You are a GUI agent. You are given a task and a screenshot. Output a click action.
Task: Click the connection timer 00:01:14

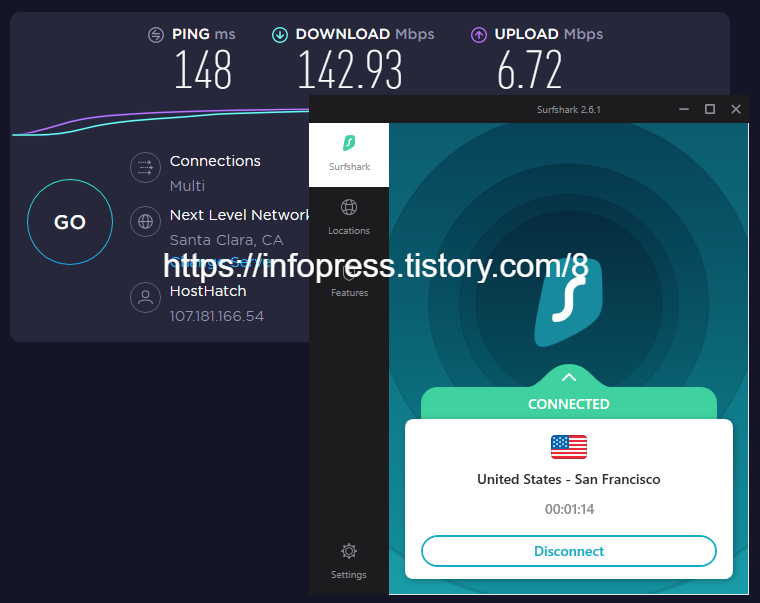pos(569,509)
